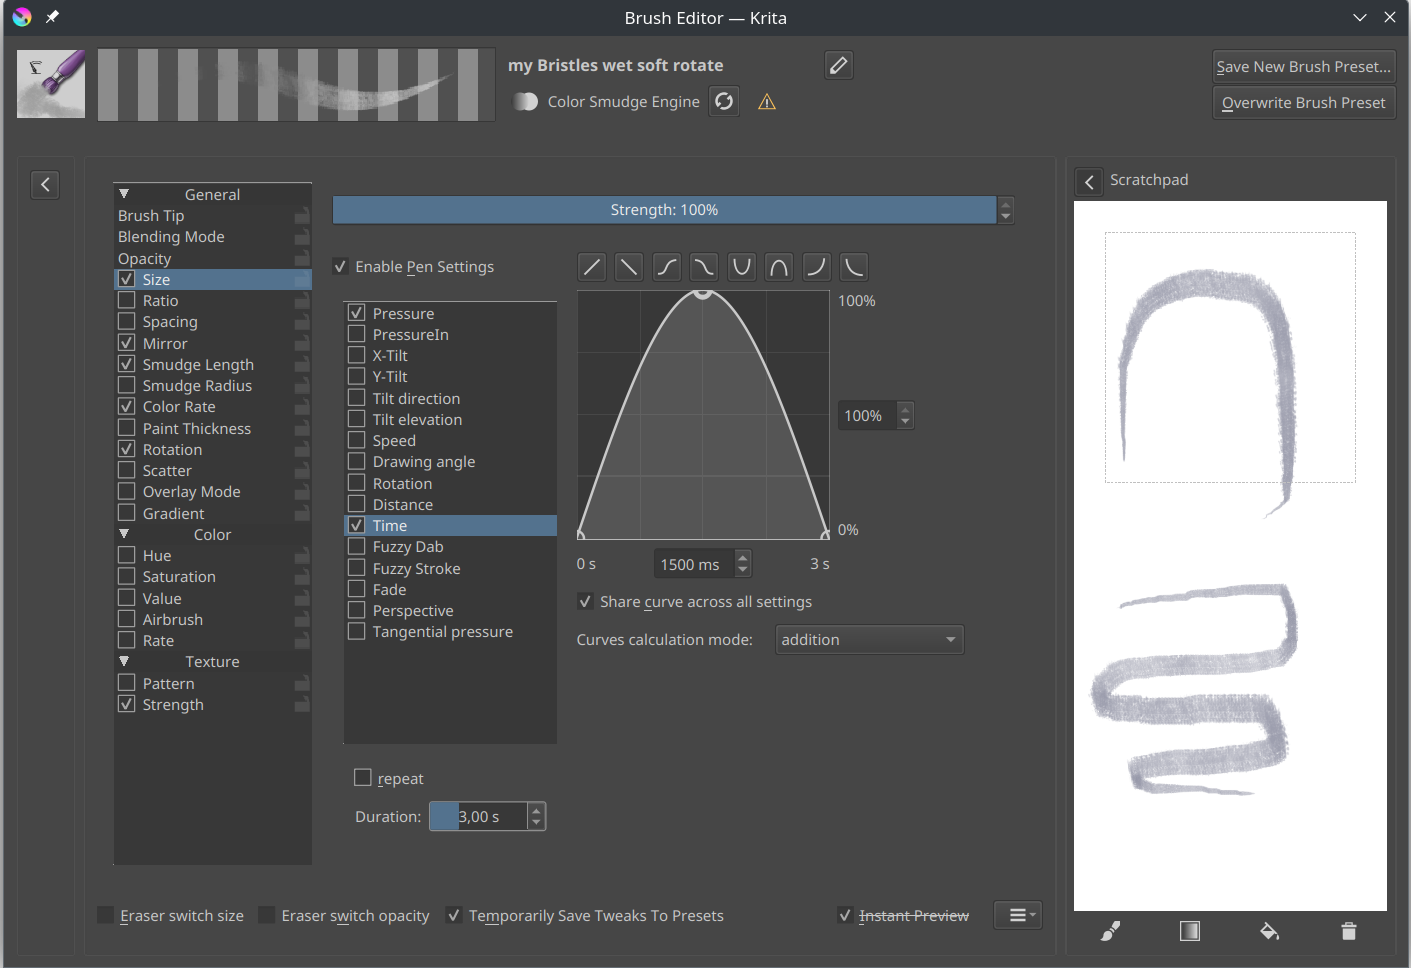Open the options menu beside Instant Preview
1411x968 pixels.
coord(1018,915)
